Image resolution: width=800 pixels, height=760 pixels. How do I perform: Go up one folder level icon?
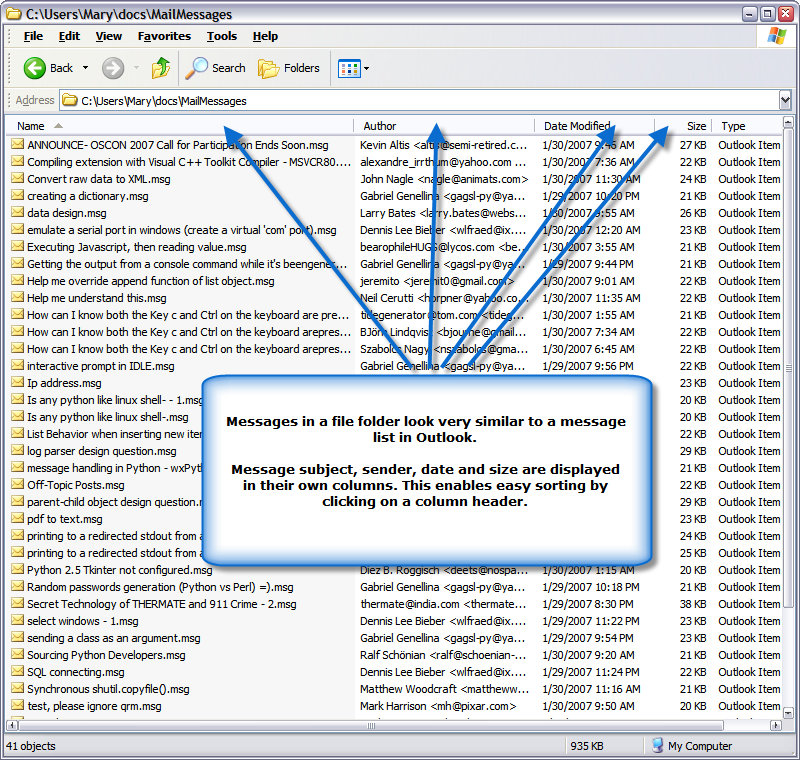[x=161, y=68]
